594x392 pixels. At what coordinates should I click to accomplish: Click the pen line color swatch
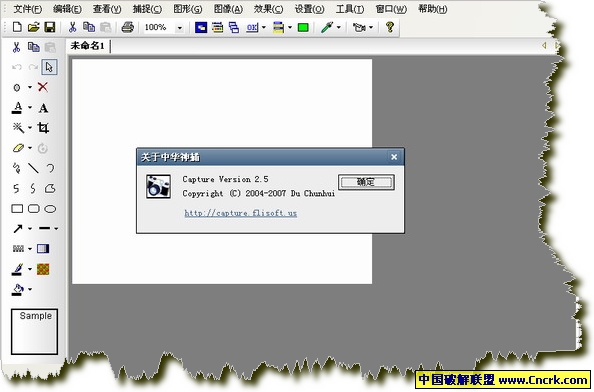pyautogui.click(x=17, y=269)
